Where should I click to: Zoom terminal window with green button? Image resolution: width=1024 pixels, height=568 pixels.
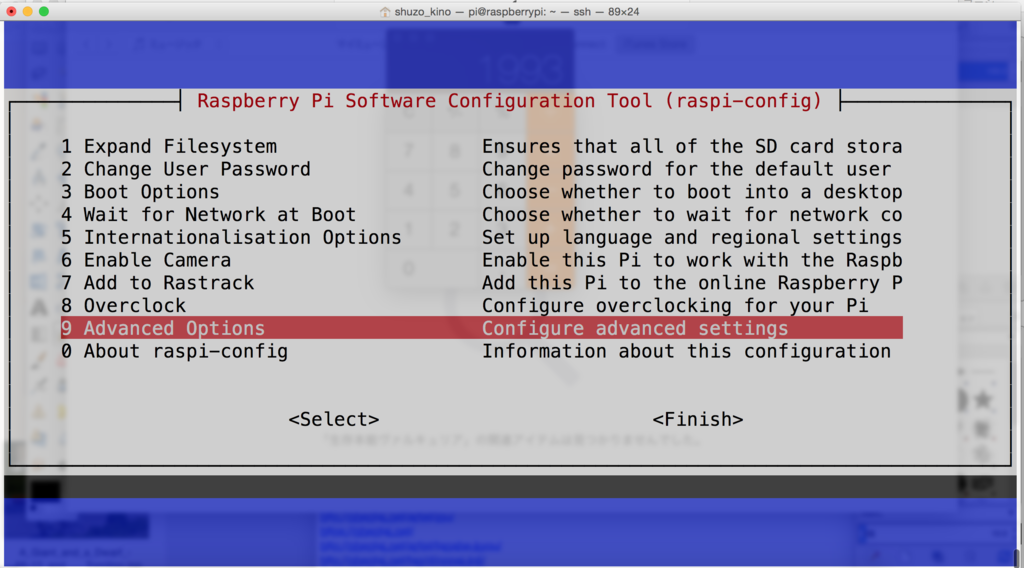(x=44, y=11)
